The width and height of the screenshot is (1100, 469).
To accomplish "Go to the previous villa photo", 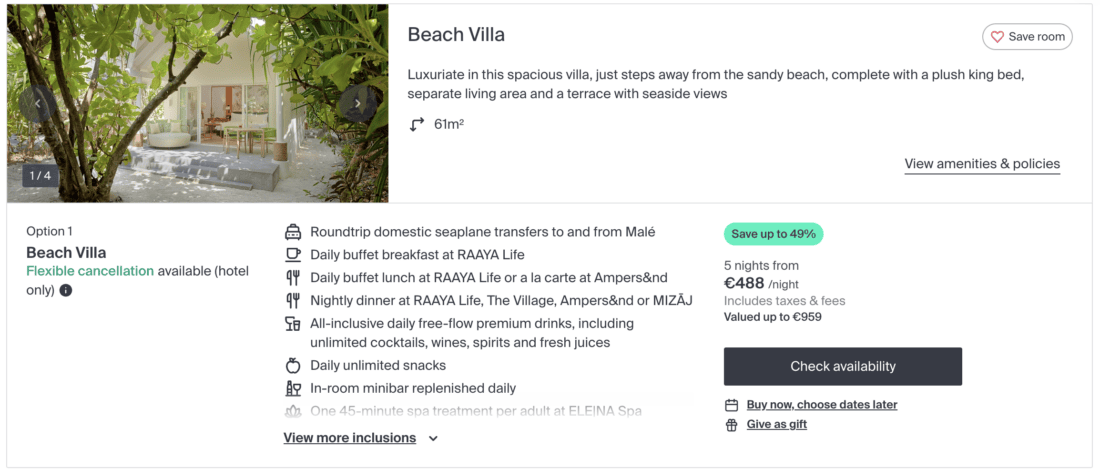I will click(x=38, y=103).
